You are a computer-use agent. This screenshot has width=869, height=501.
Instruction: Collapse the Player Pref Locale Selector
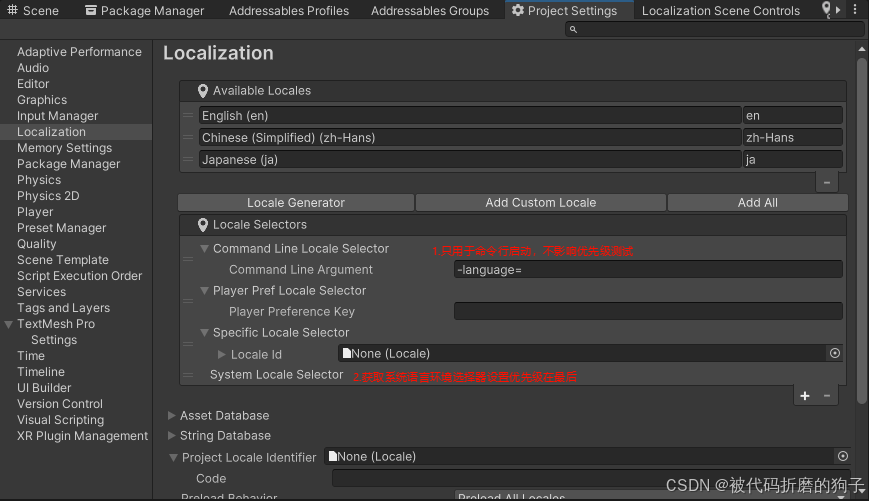tap(205, 291)
